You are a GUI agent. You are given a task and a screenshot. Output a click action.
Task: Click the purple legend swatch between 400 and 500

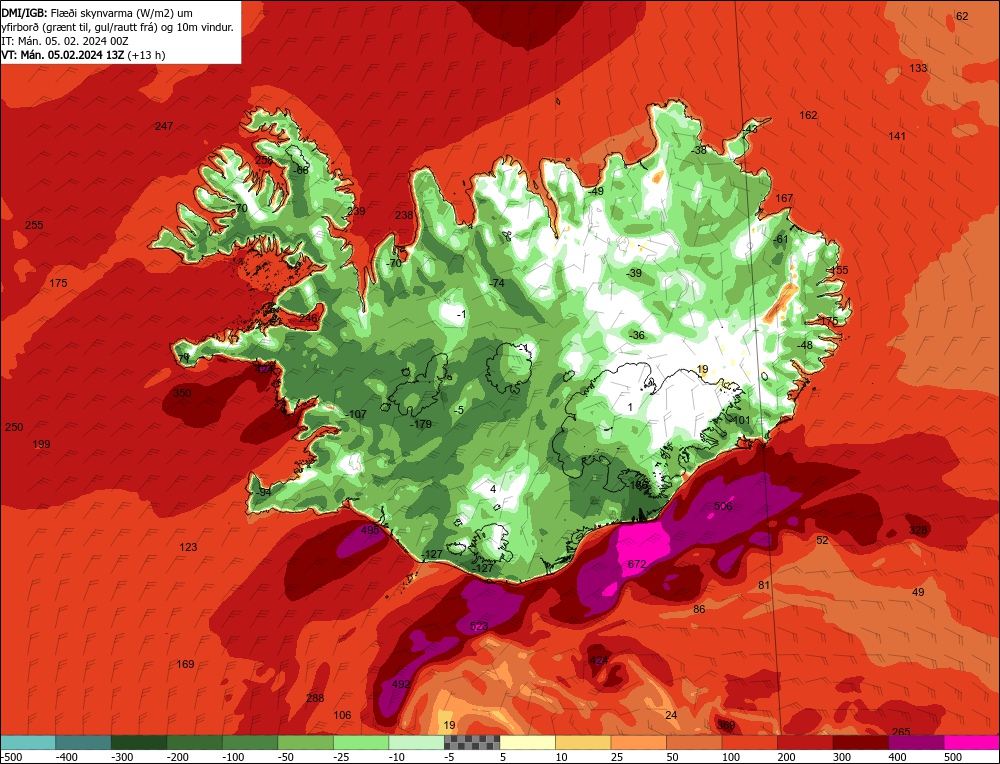click(x=916, y=742)
